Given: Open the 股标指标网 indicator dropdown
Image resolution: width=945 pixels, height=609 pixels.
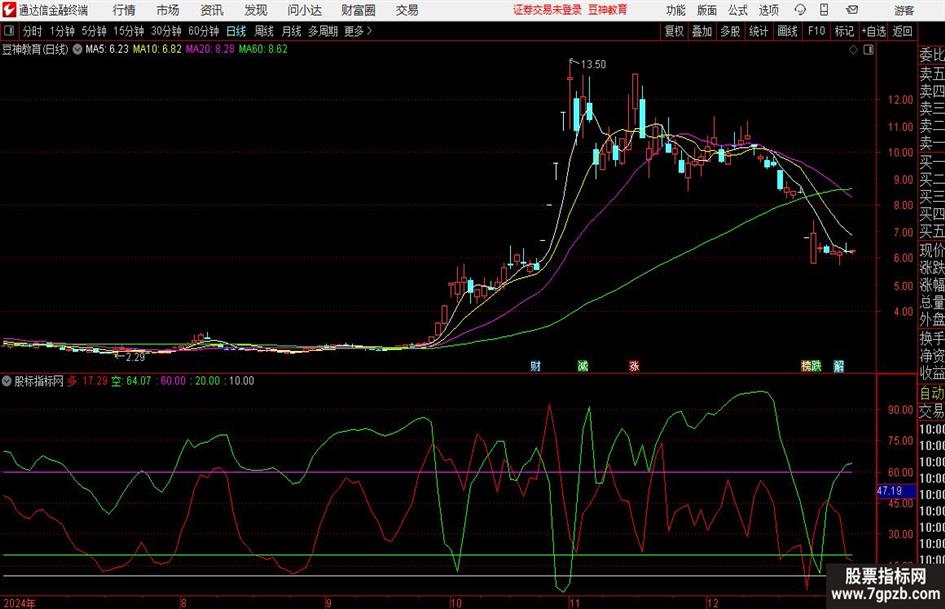Looking at the screenshot, I should (x=7, y=380).
